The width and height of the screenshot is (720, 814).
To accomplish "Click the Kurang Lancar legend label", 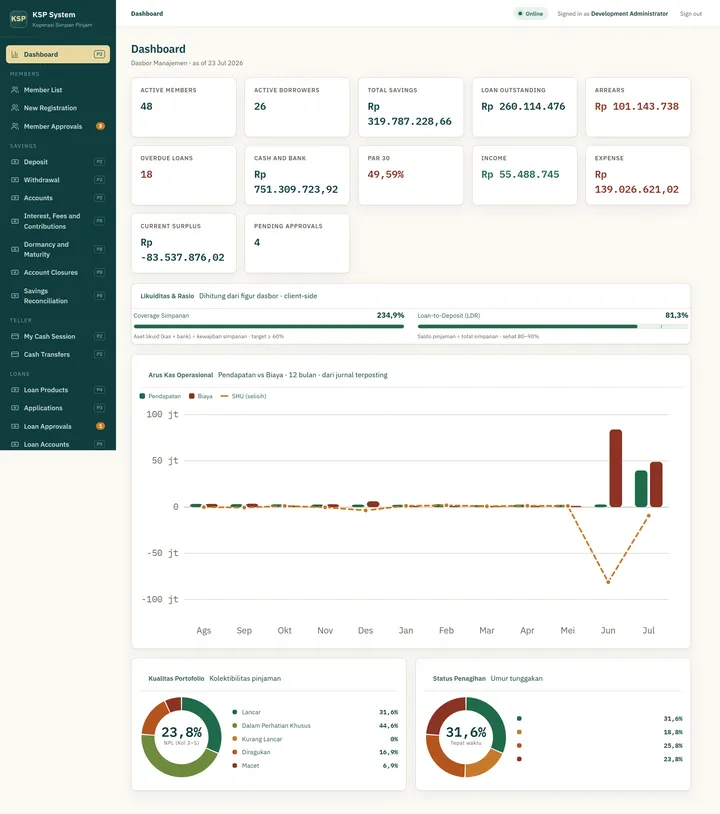I will [262, 739].
